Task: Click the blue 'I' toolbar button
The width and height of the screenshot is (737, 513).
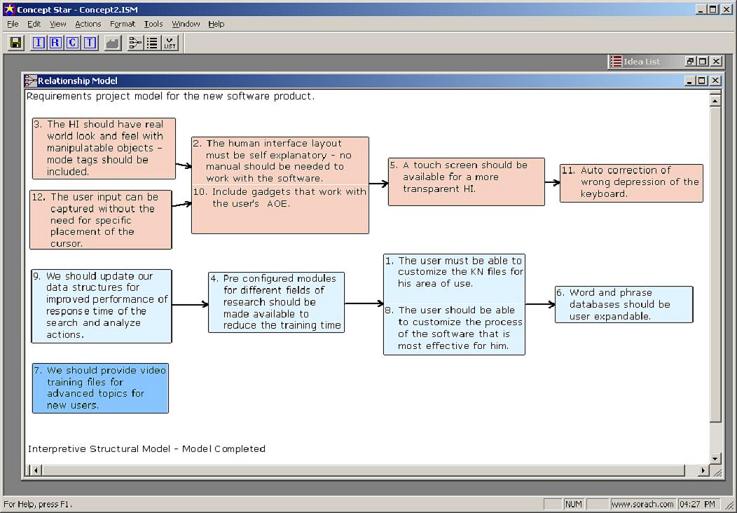Action: (x=39, y=43)
